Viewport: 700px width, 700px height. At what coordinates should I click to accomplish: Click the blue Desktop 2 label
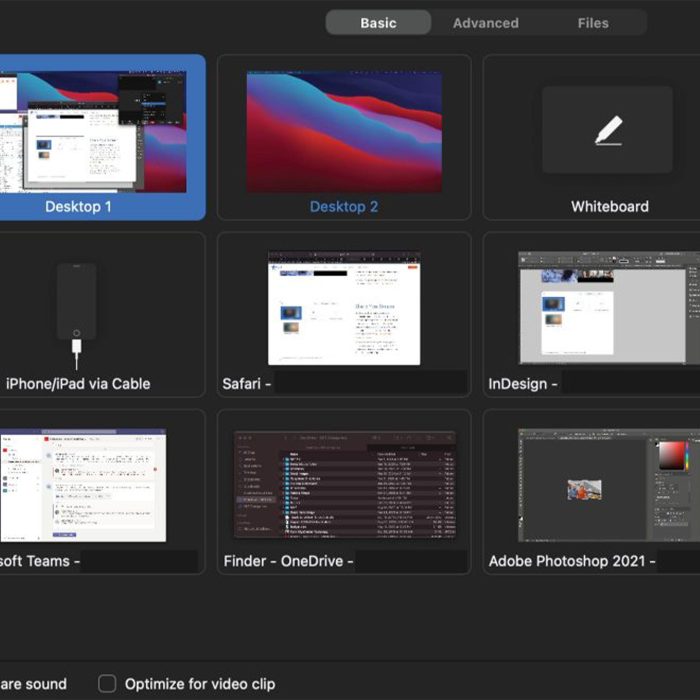[344, 207]
